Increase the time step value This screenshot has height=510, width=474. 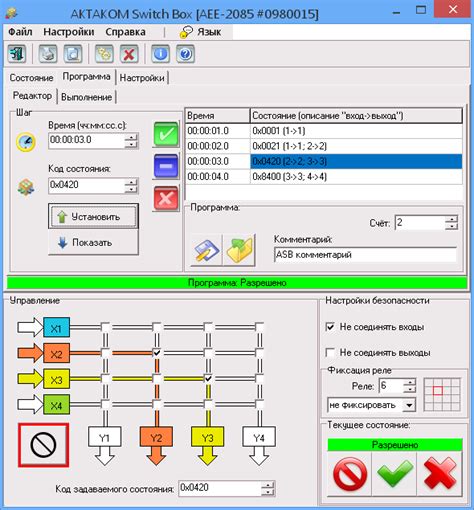131,137
